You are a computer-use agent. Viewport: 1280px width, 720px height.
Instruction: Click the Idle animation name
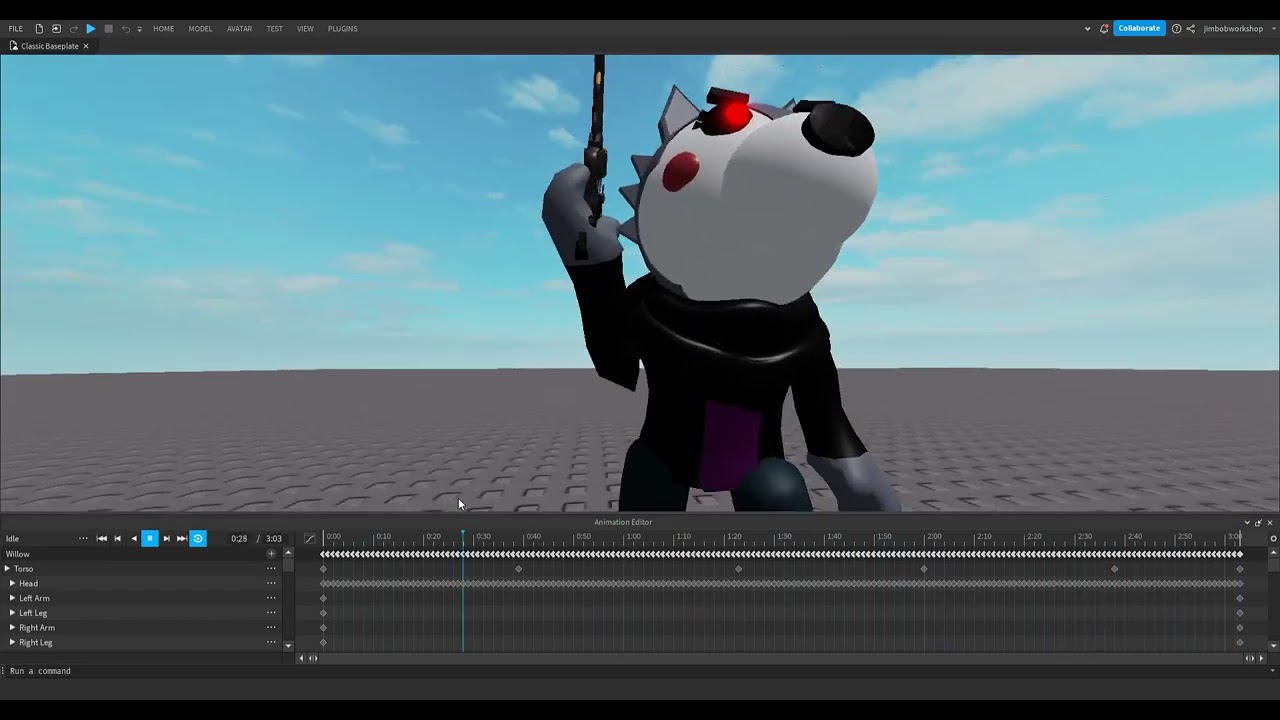point(12,539)
